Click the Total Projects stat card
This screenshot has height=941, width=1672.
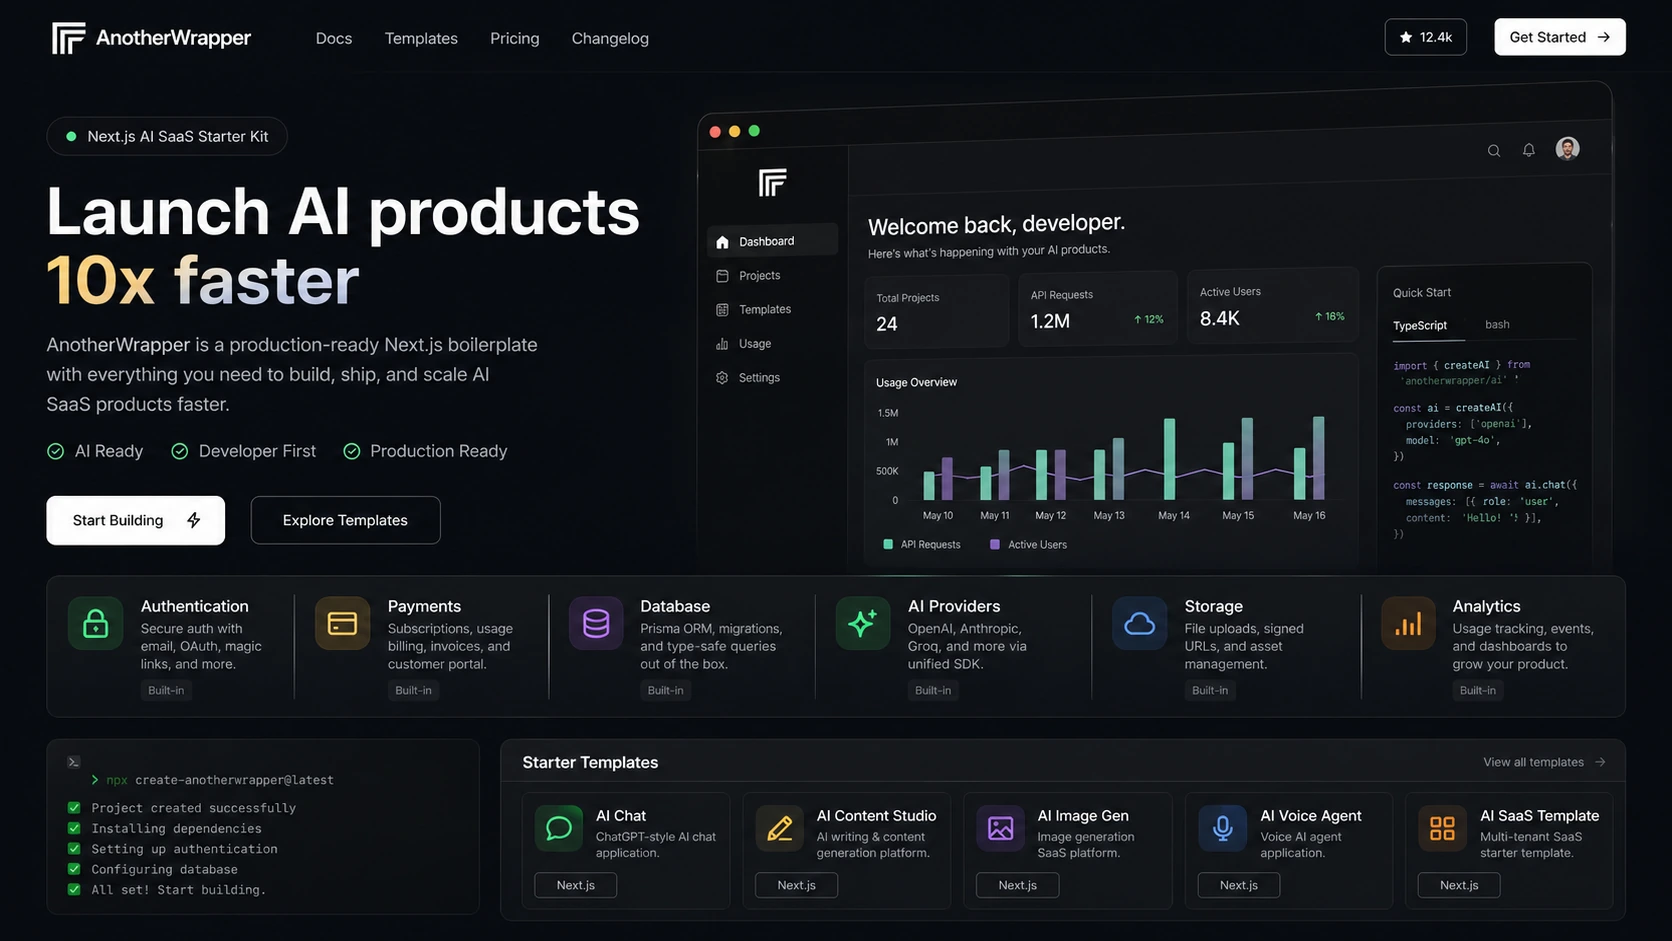point(937,312)
